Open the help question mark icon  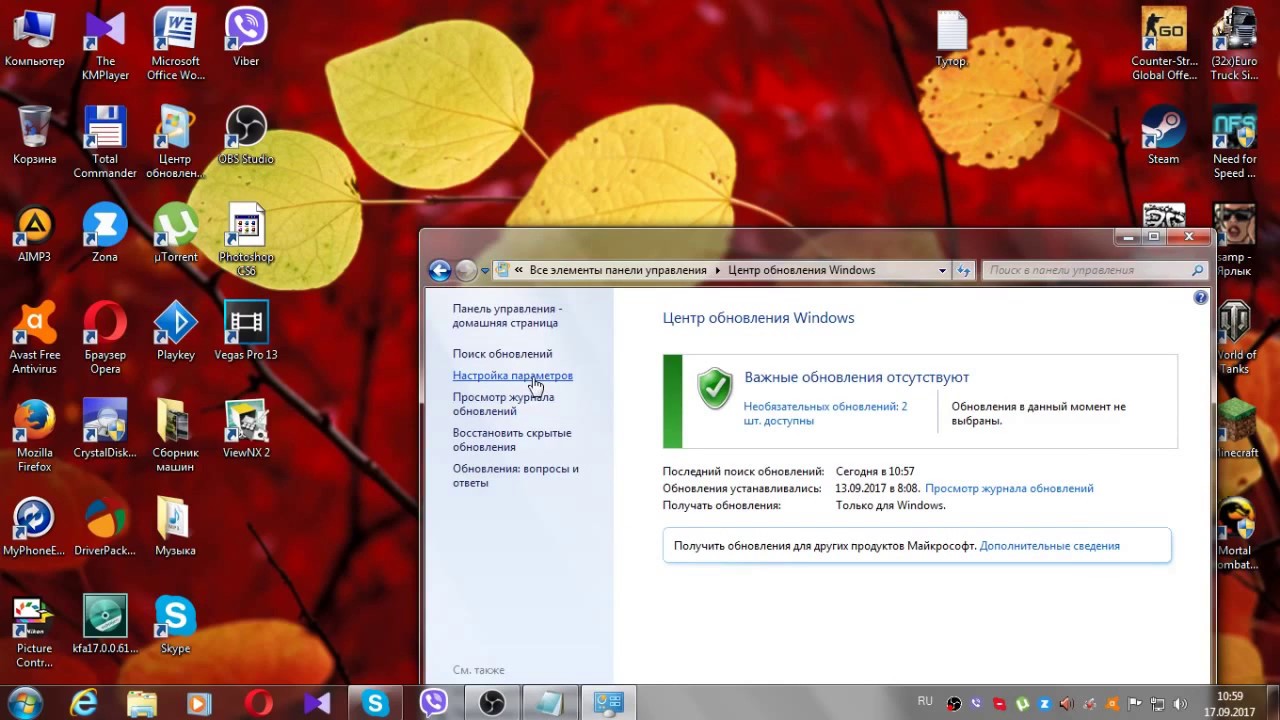point(1201,298)
